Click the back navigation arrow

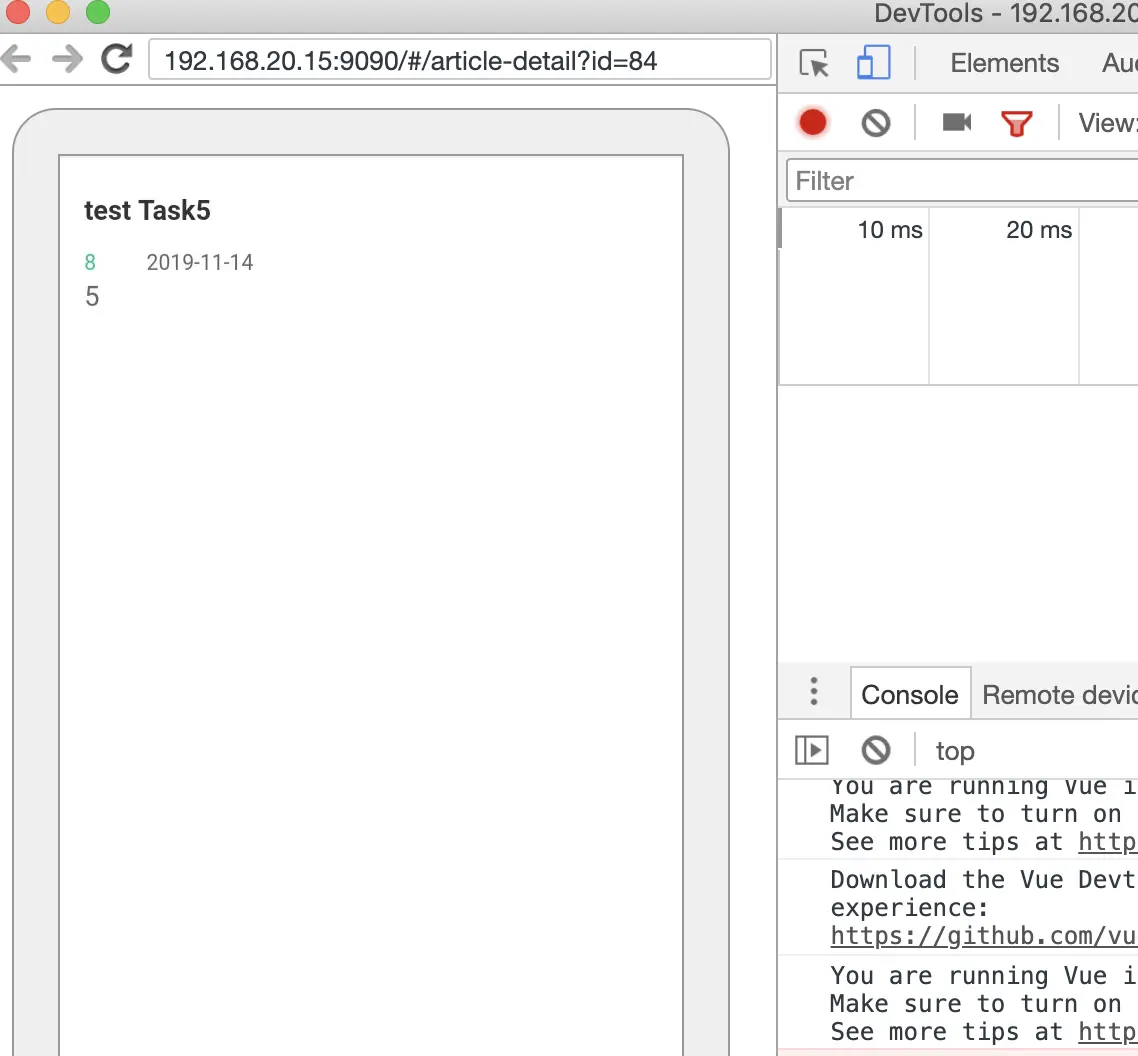[x=16, y=60]
